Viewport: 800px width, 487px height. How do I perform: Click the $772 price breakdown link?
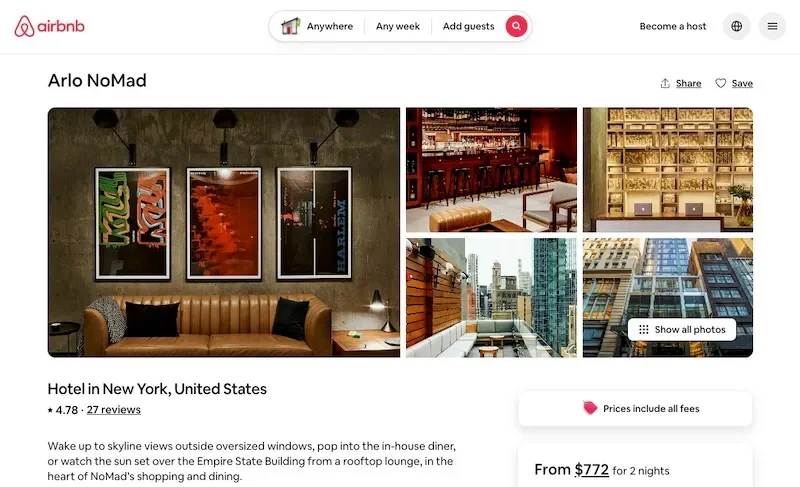[x=591, y=469]
